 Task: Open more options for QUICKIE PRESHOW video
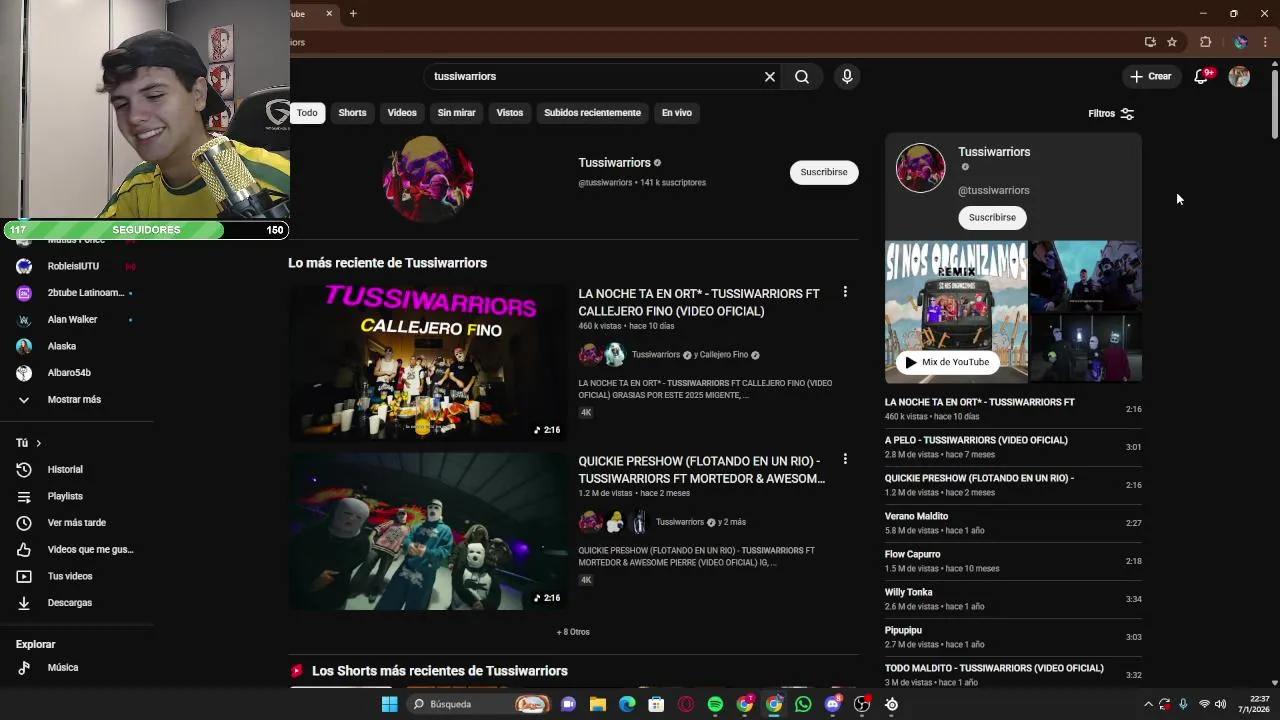[x=845, y=459]
